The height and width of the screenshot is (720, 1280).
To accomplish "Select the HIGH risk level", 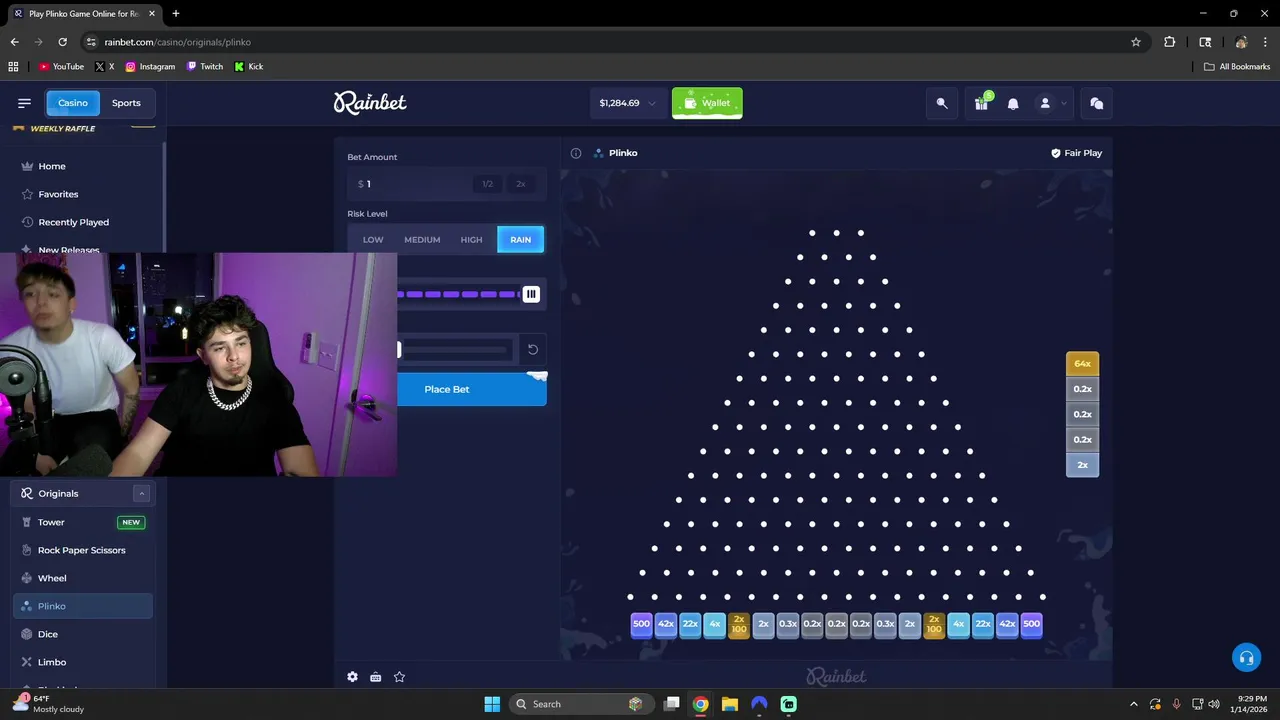I will pos(471,240).
